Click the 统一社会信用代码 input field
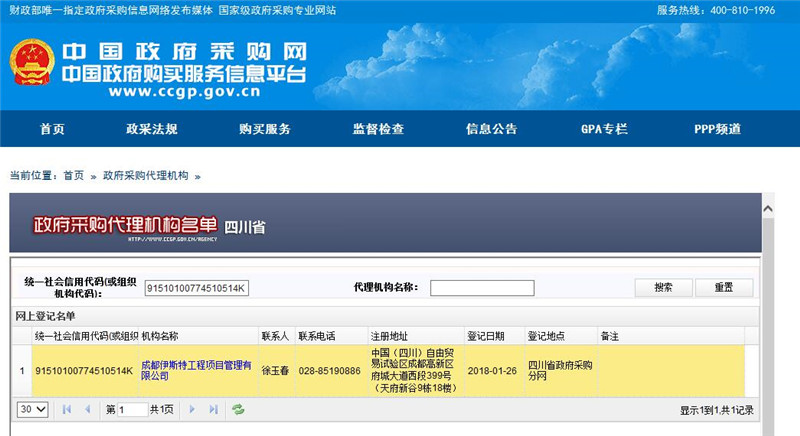 [197, 288]
